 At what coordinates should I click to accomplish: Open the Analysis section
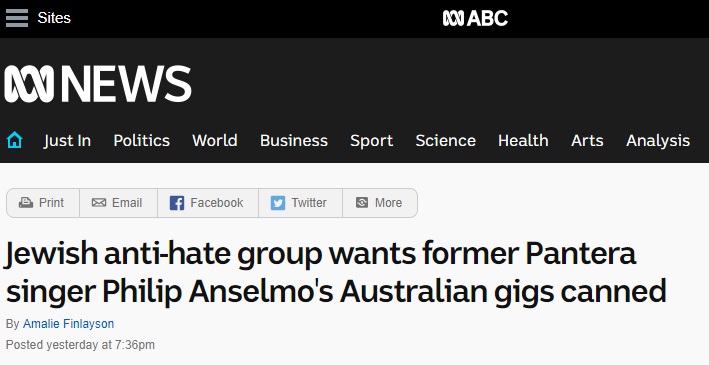[658, 141]
